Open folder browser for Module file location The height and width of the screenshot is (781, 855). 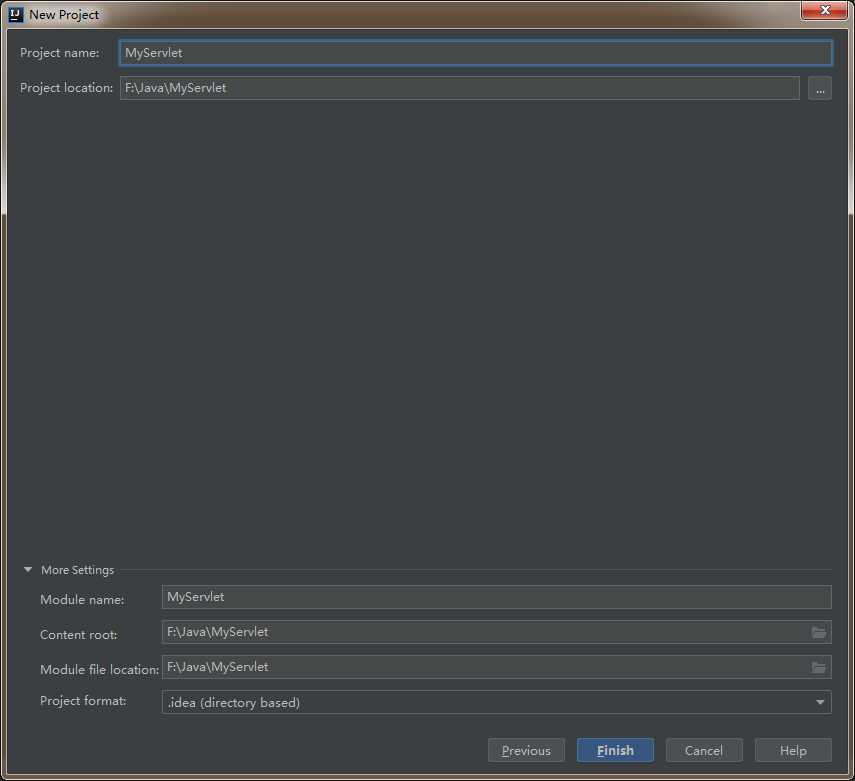818,668
